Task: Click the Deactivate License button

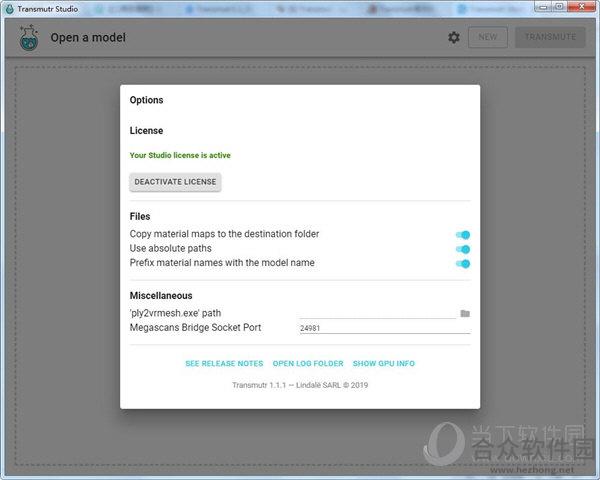Action: coord(175,182)
